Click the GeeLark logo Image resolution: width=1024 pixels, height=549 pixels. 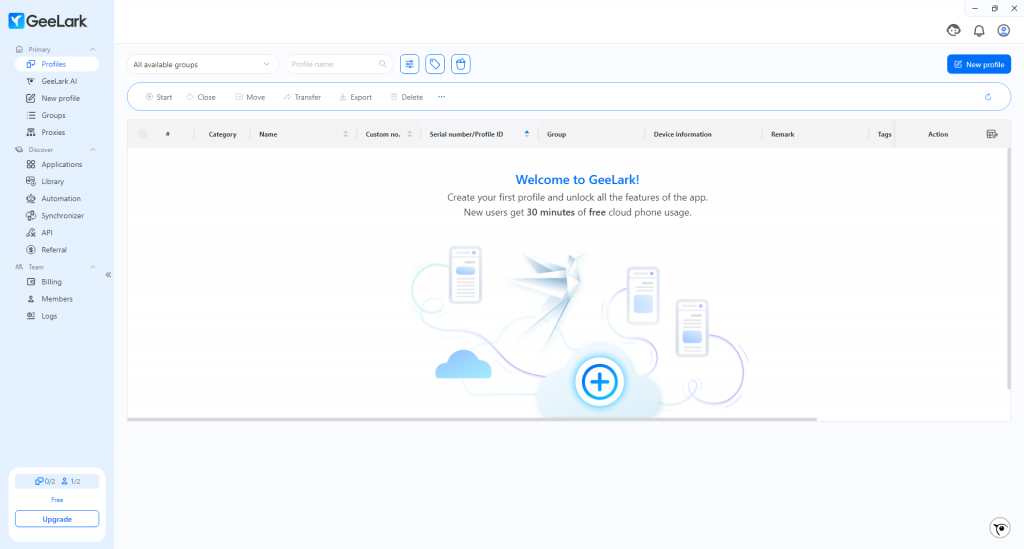[48, 21]
